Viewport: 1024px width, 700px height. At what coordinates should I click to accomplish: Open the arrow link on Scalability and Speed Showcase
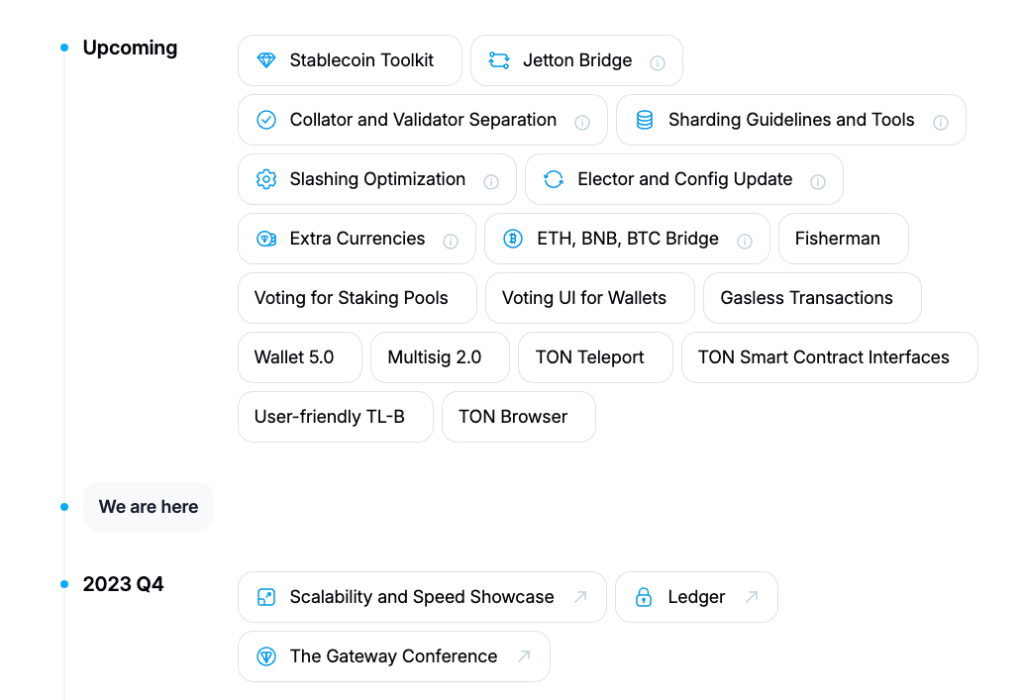[x=580, y=597]
